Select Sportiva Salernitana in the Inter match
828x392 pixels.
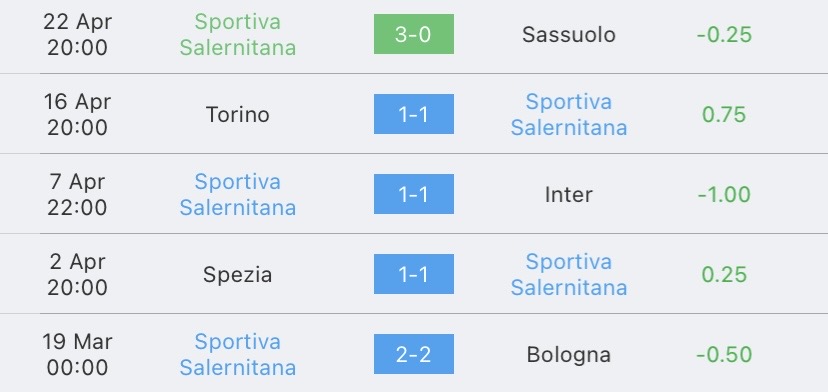pyautogui.click(x=237, y=194)
